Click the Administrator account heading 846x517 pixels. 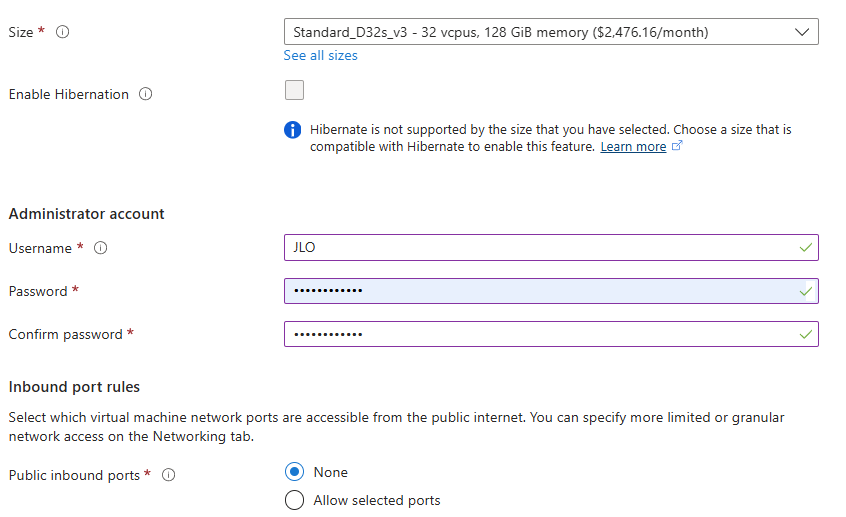[86, 214]
